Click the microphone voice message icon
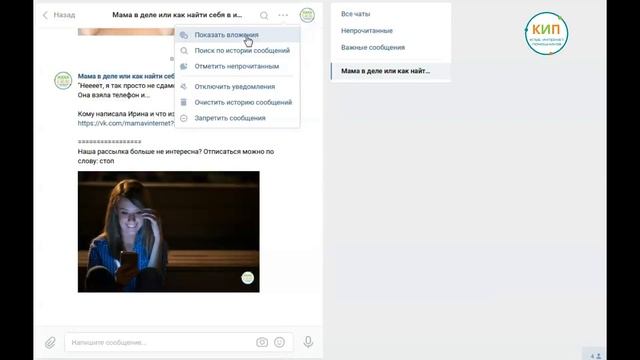Image resolution: width=640 pixels, height=360 pixels. coord(308,342)
